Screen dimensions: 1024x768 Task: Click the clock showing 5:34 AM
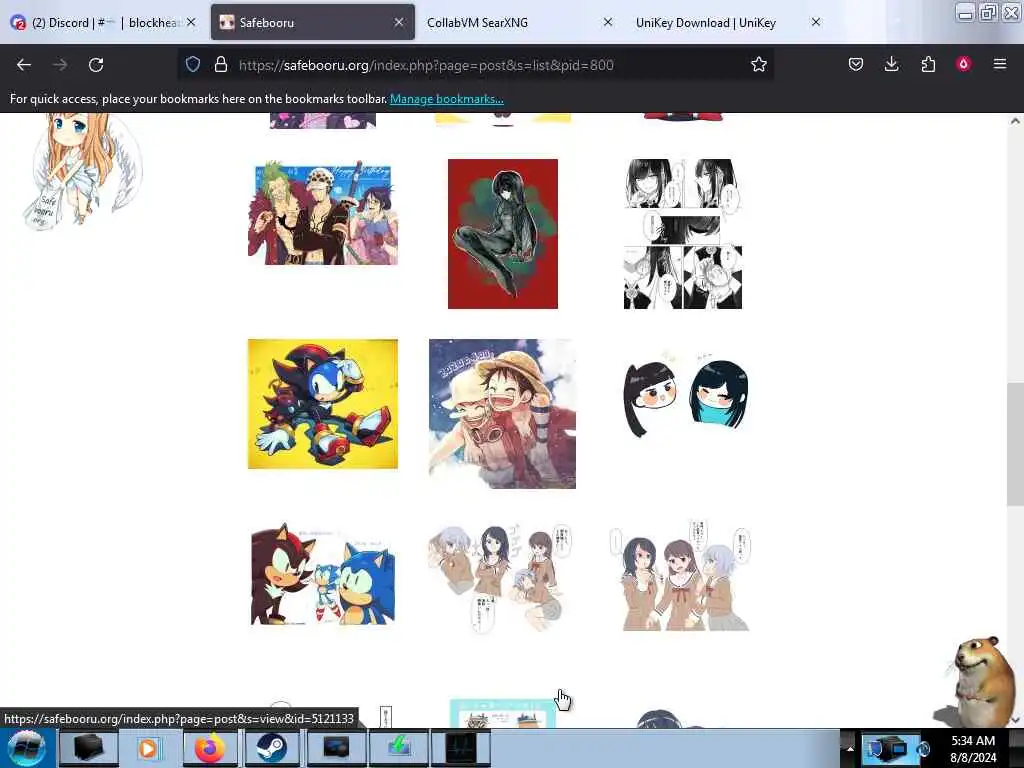(973, 741)
